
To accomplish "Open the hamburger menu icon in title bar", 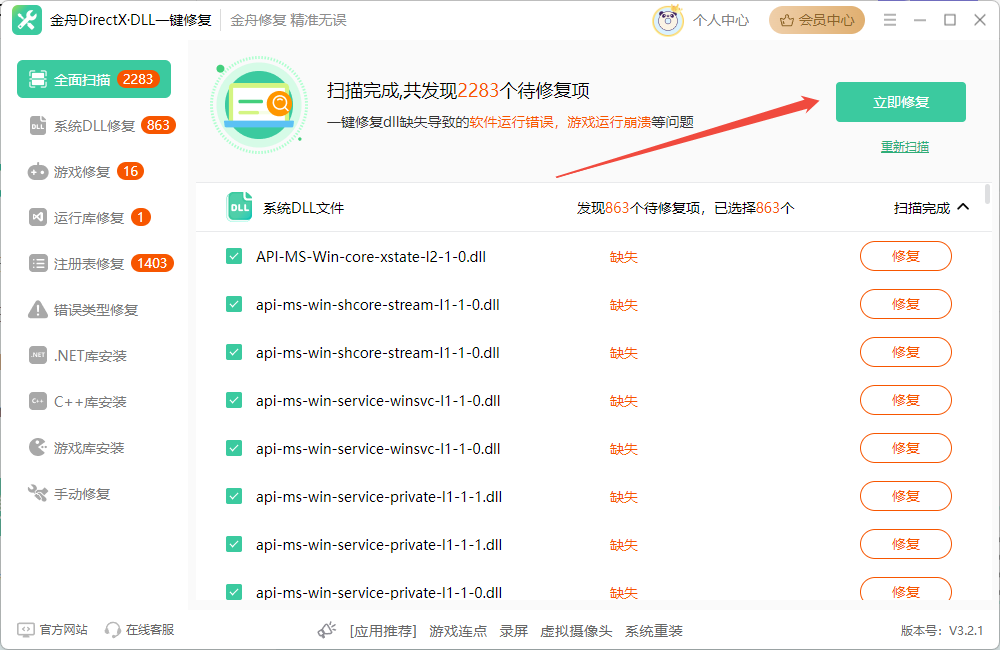I will click(890, 20).
